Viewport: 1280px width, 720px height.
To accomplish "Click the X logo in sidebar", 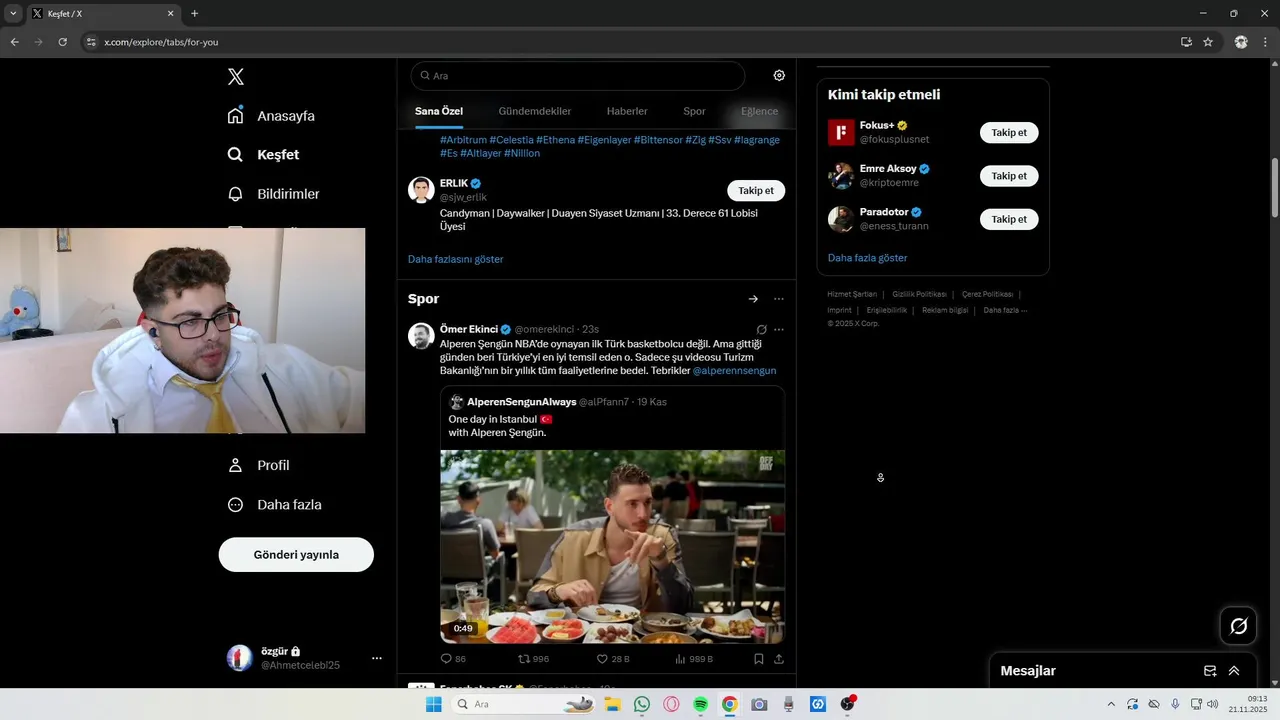I will click(235, 77).
